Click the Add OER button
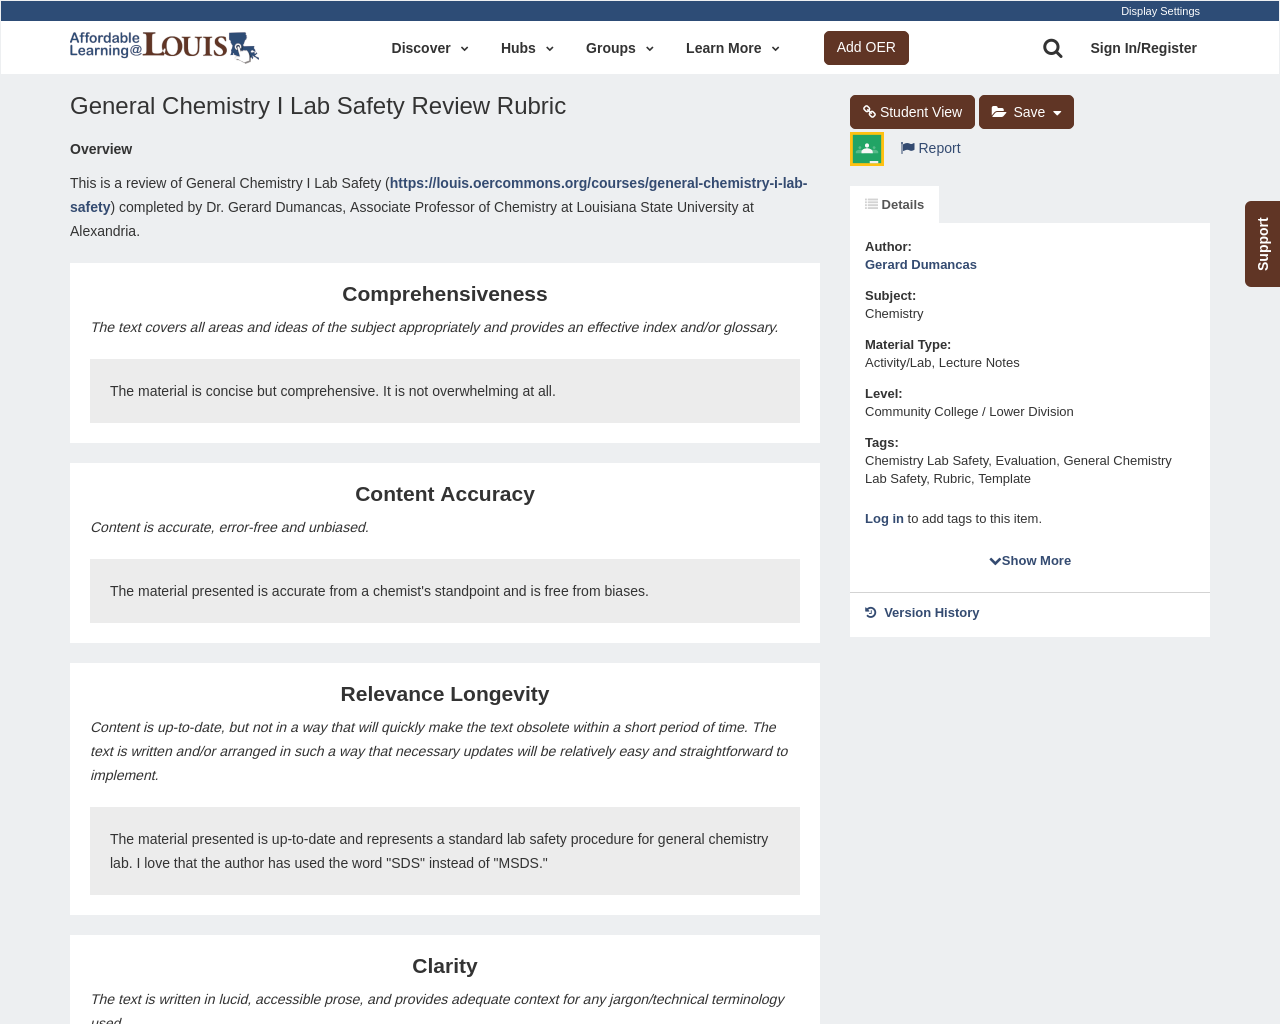 click(x=866, y=46)
